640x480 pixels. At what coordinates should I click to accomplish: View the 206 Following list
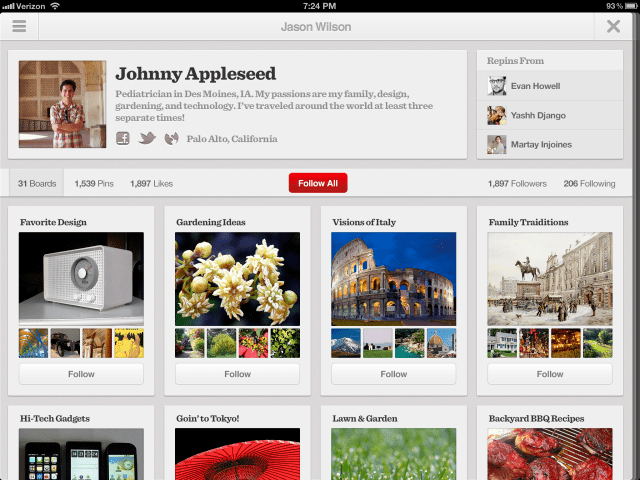click(589, 184)
